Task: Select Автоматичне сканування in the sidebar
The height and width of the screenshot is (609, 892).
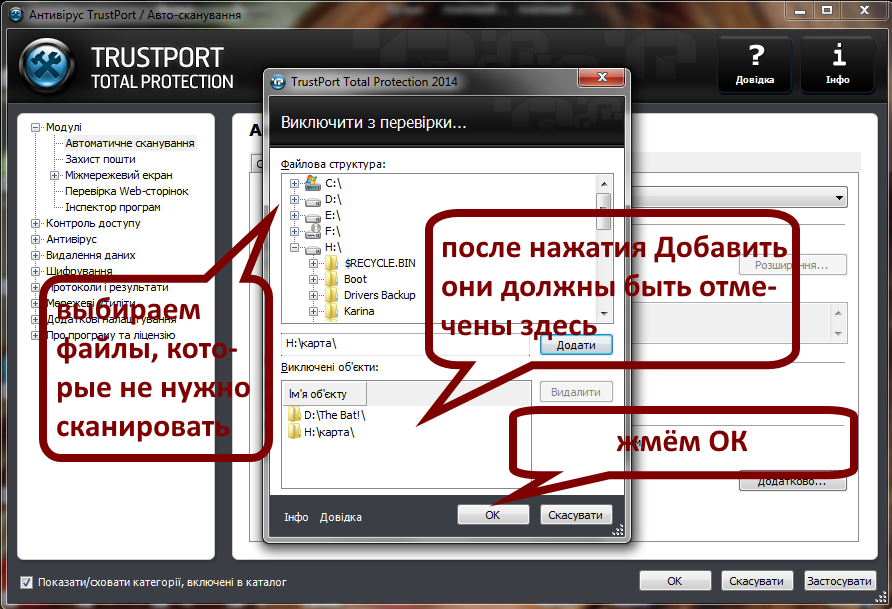Action: tap(129, 143)
